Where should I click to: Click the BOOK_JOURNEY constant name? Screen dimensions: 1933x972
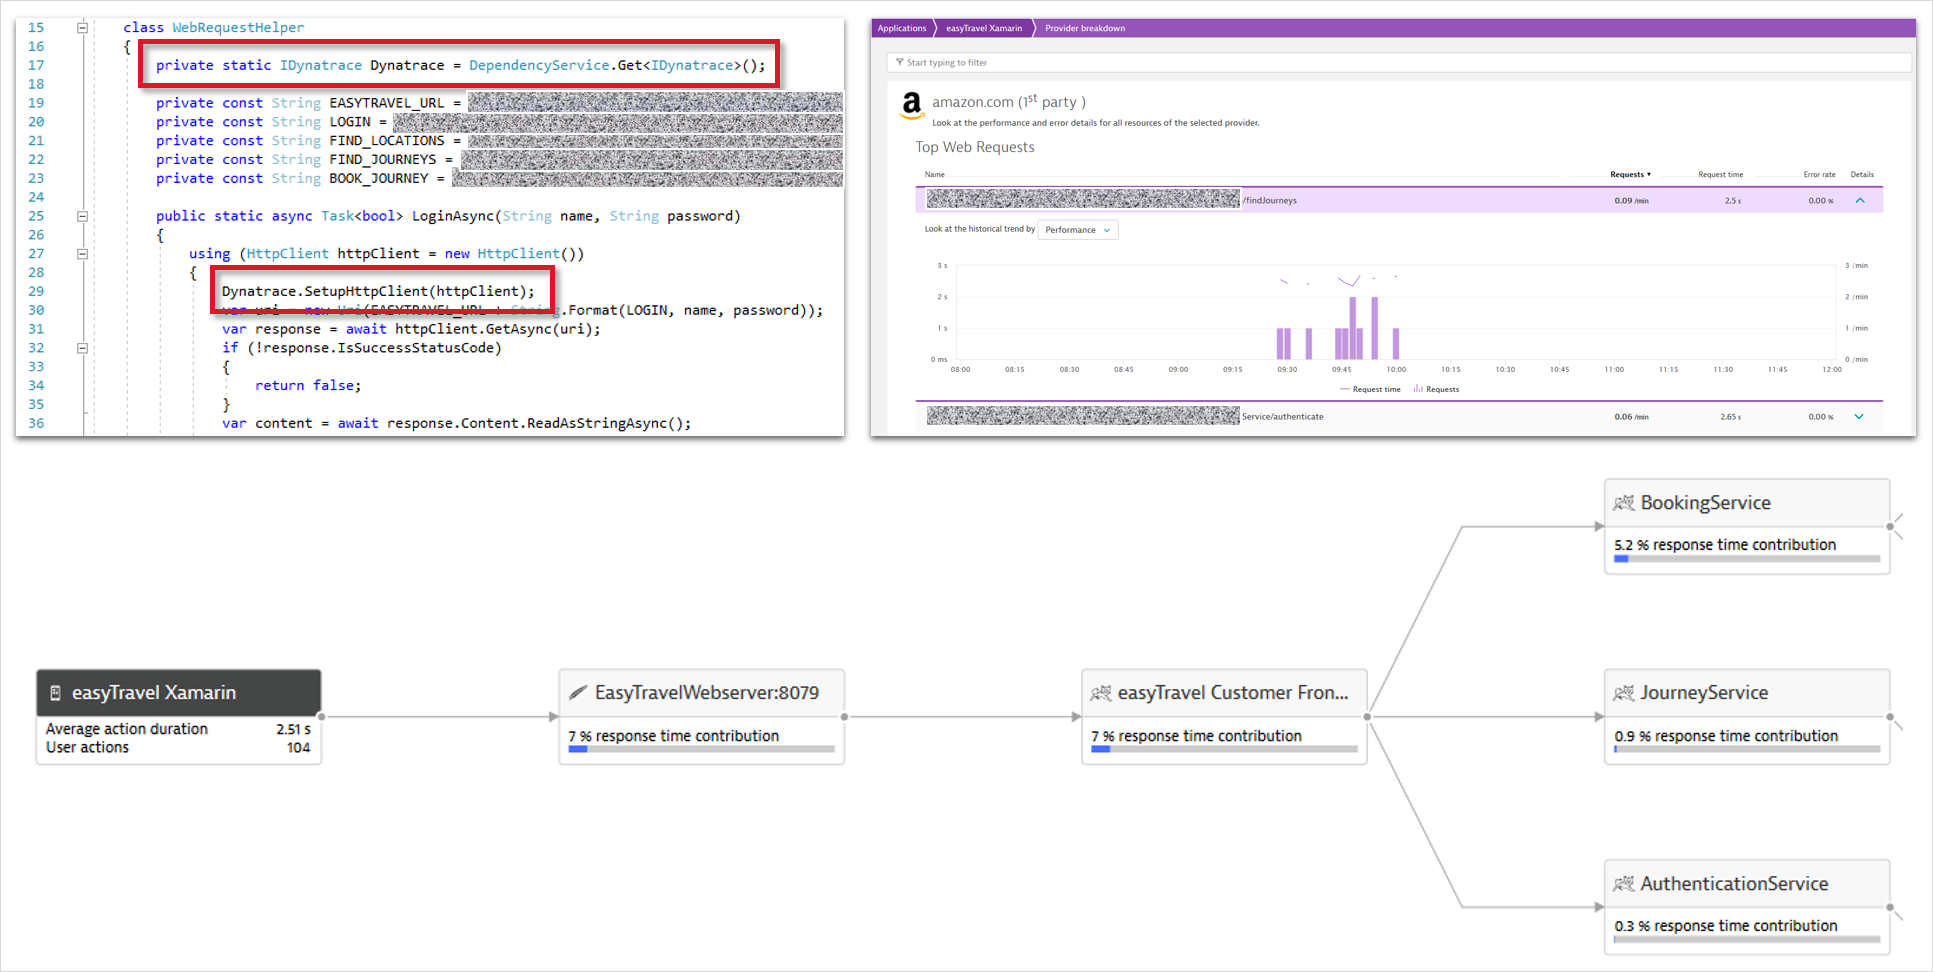coord(378,178)
